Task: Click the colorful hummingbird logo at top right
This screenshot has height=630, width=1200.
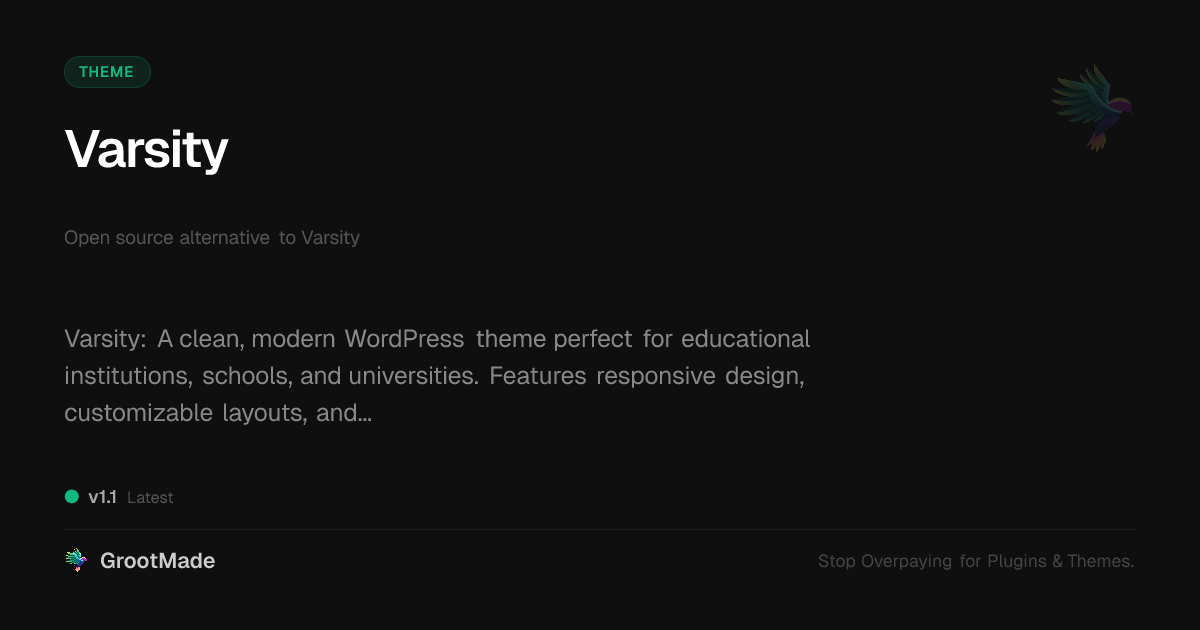Action: point(1092,107)
